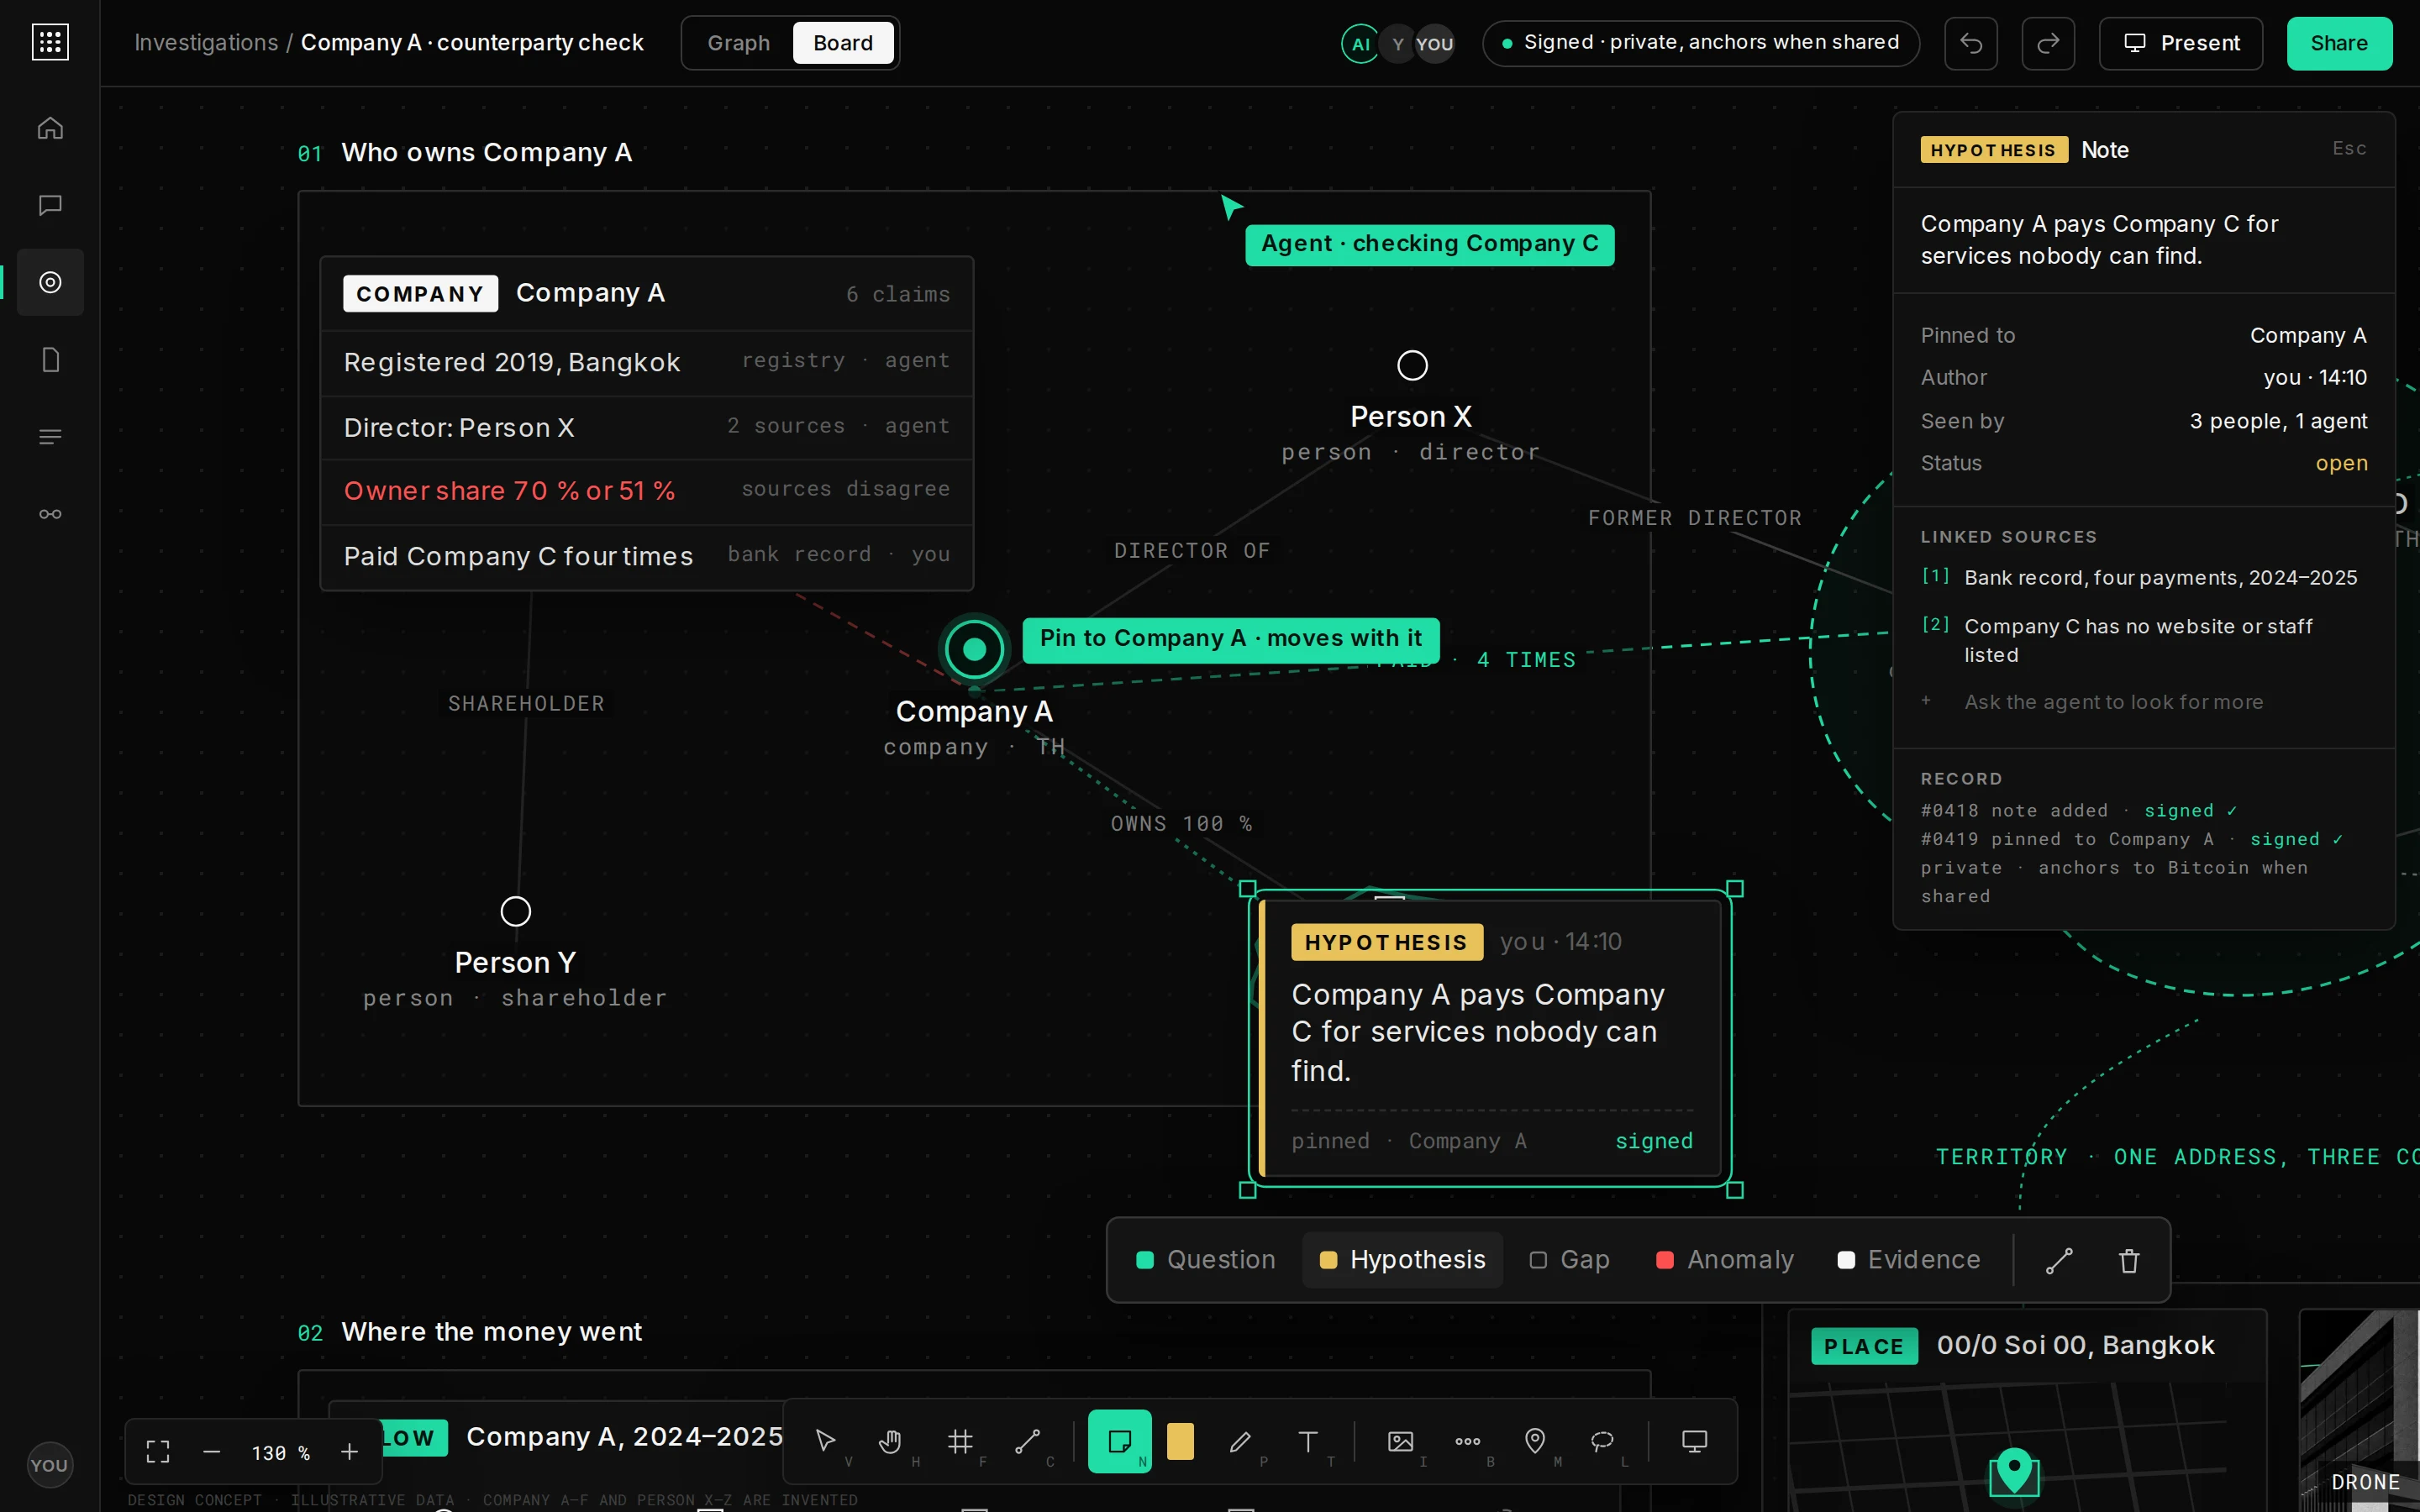
Task: Select the connector tool (C)
Action: [1027, 1441]
